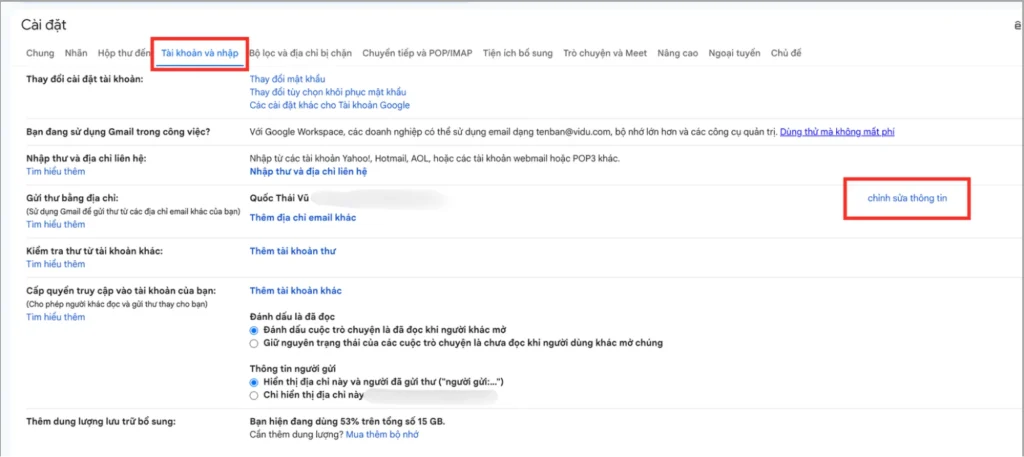
Task: Select the Tài khoản và nhập tab
Action: (x=200, y=54)
